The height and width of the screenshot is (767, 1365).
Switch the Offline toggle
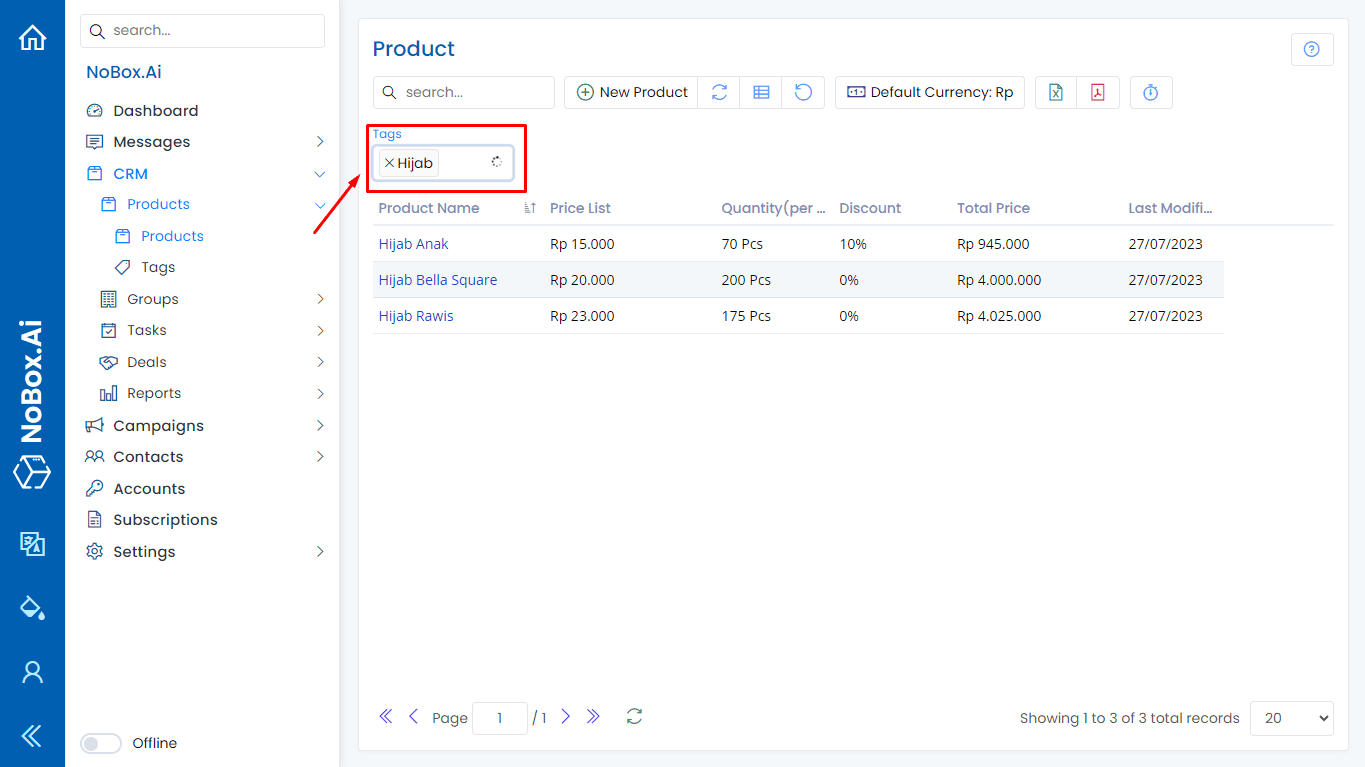[x=100, y=743]
